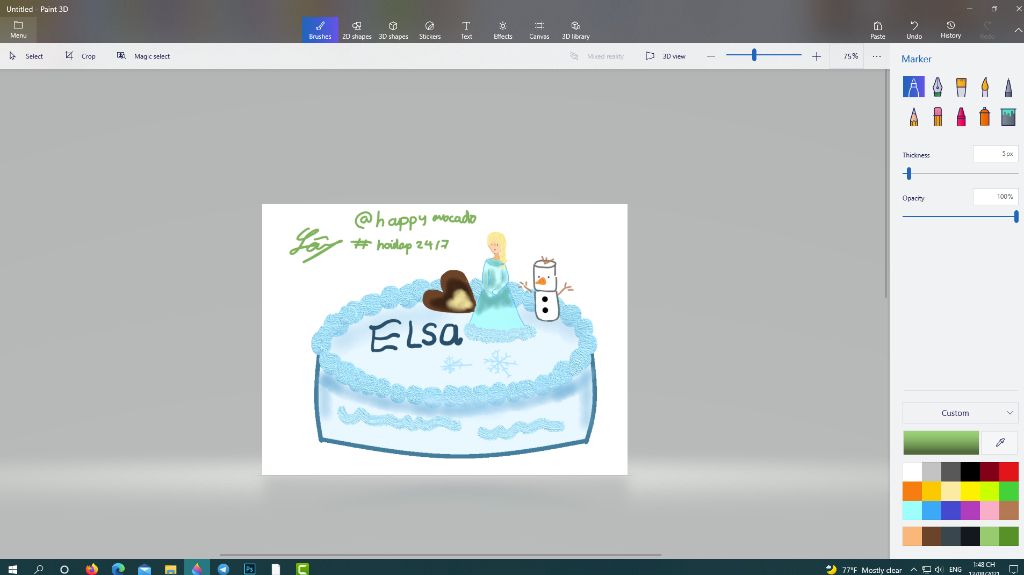Open the Effects tab

503,29
